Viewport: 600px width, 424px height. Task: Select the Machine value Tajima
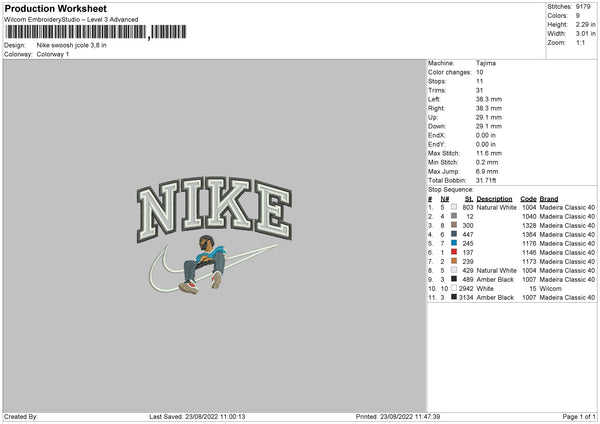click(486, 63)
